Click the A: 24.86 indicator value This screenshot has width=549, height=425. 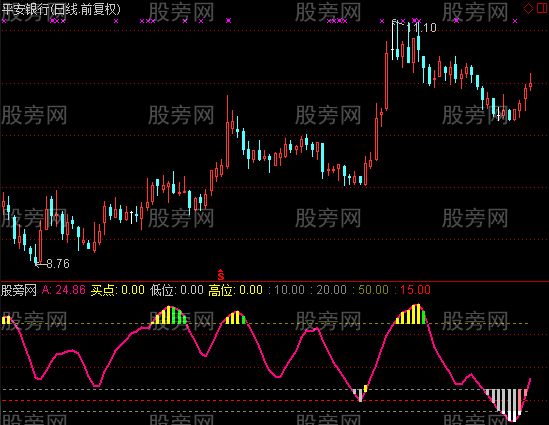click(x=64, y=290)
